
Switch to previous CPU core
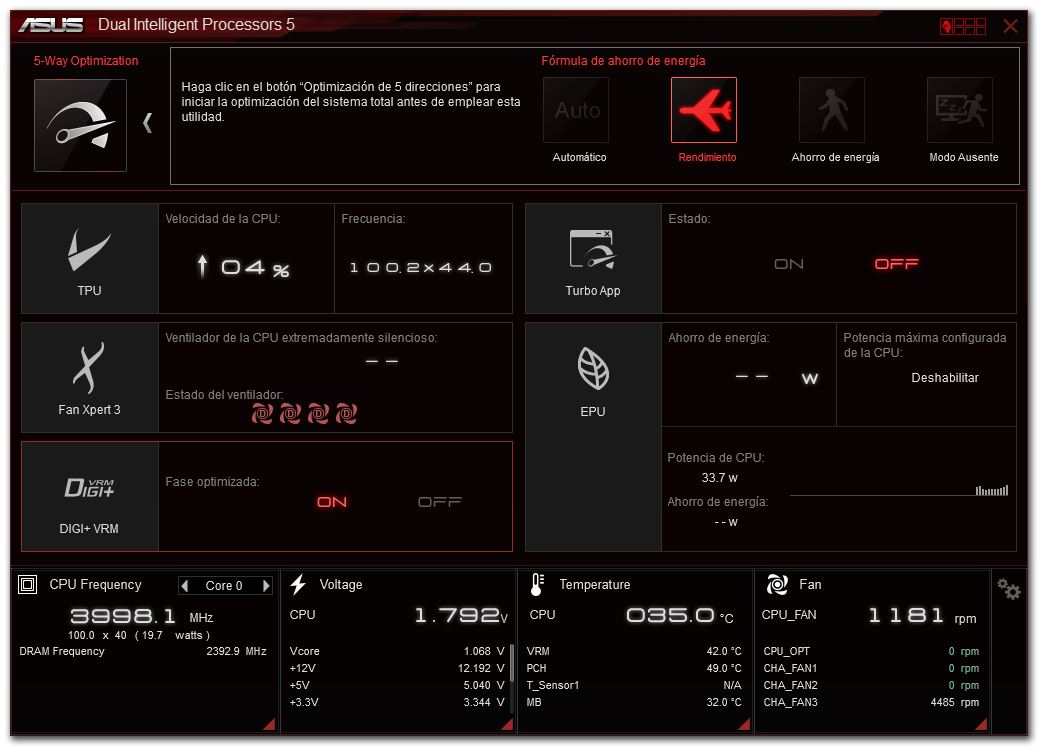coord(185,585)
